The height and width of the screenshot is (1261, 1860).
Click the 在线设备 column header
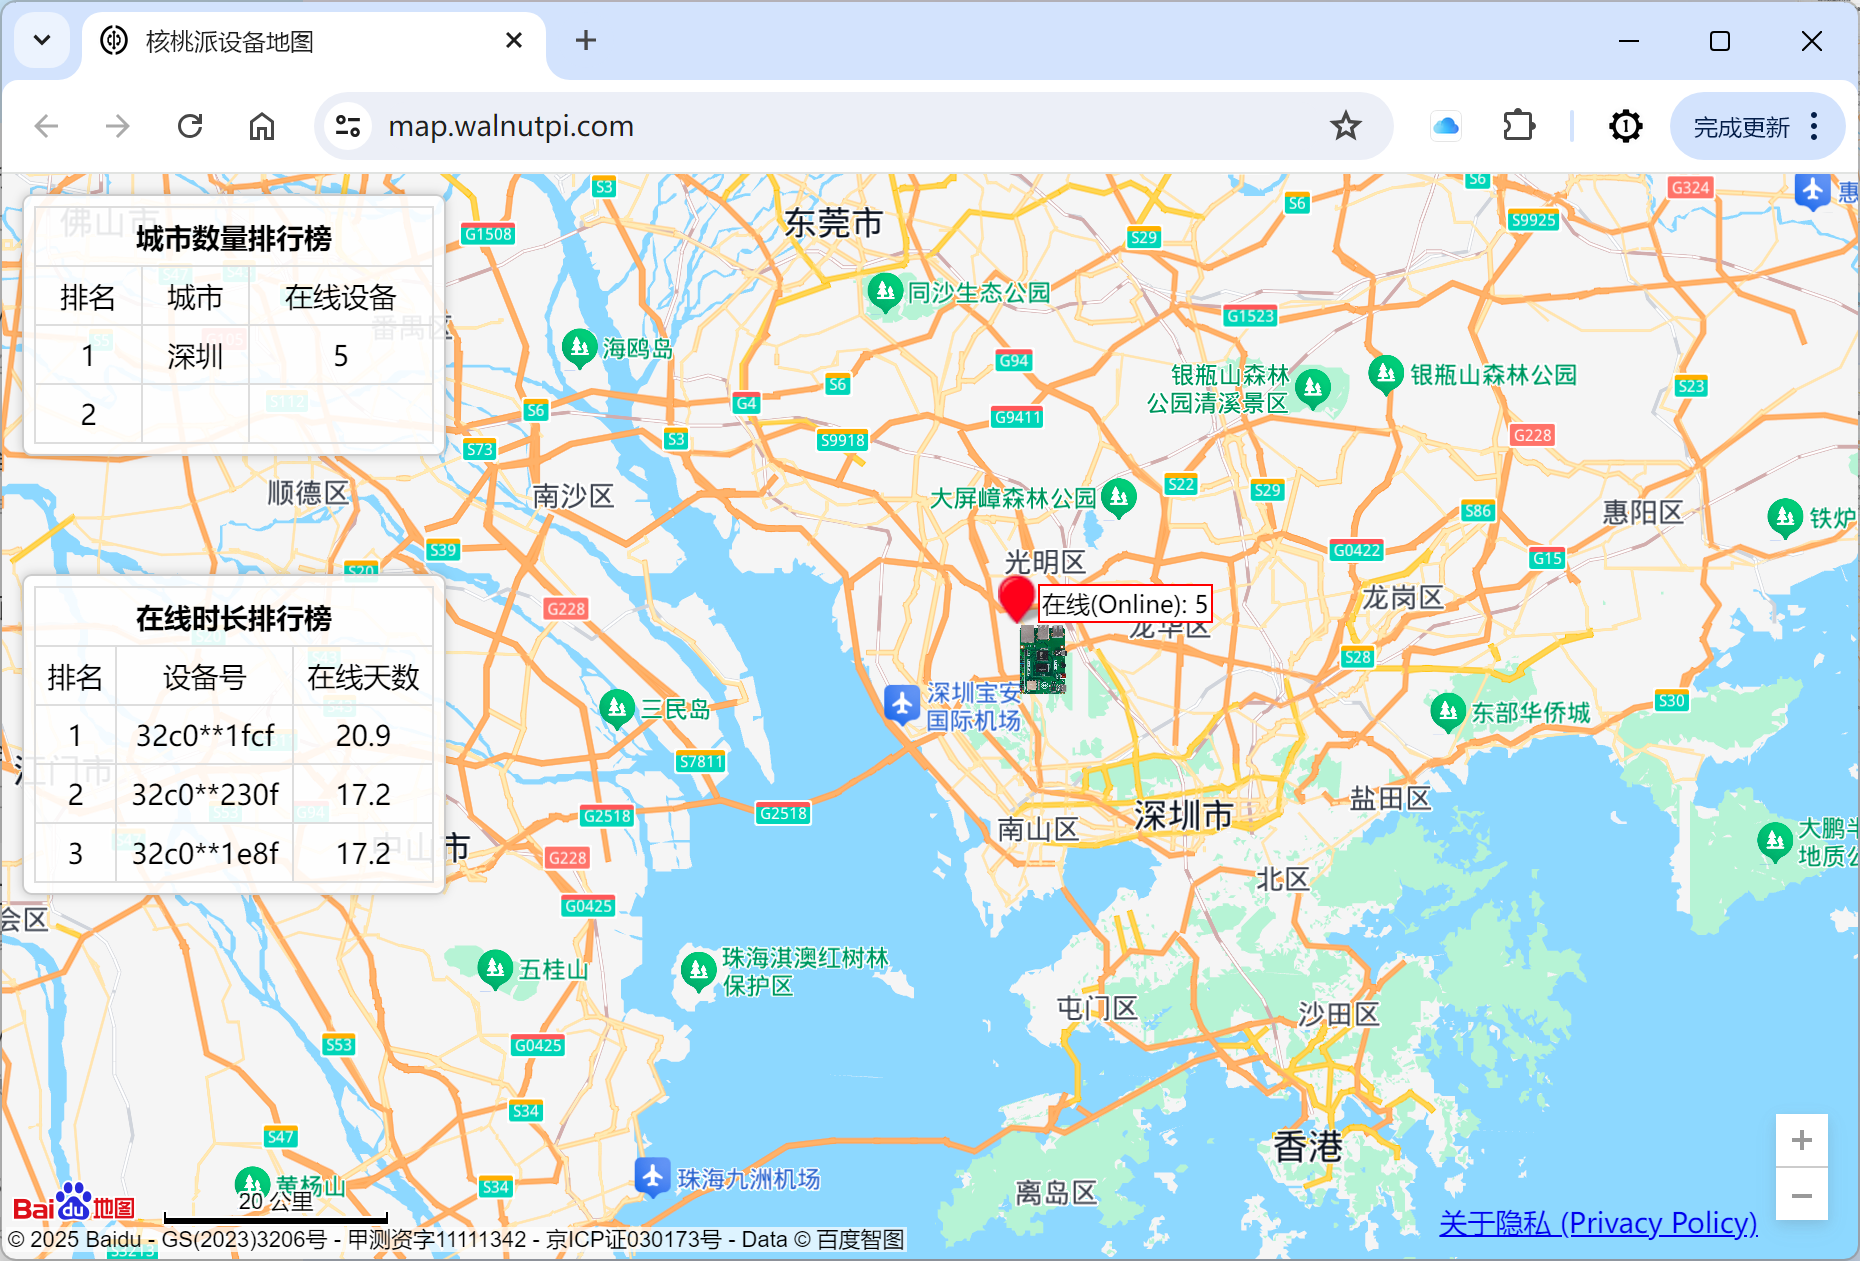[340, 297]
